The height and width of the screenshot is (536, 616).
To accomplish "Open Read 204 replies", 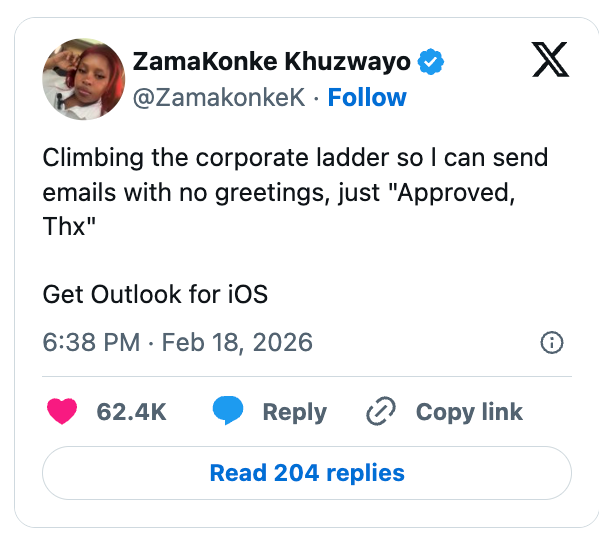I will click(307, 472).
